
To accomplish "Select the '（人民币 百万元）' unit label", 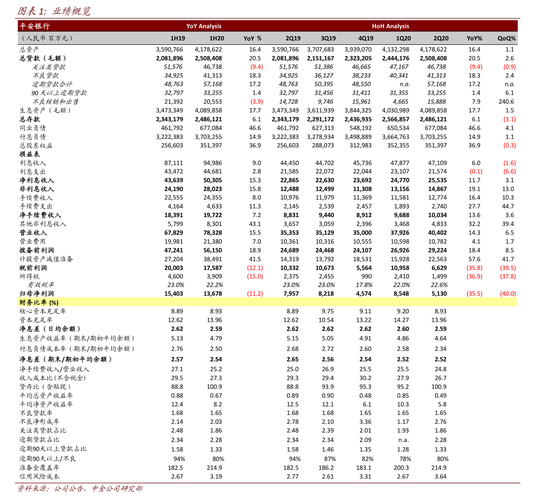I will point(46,38).
